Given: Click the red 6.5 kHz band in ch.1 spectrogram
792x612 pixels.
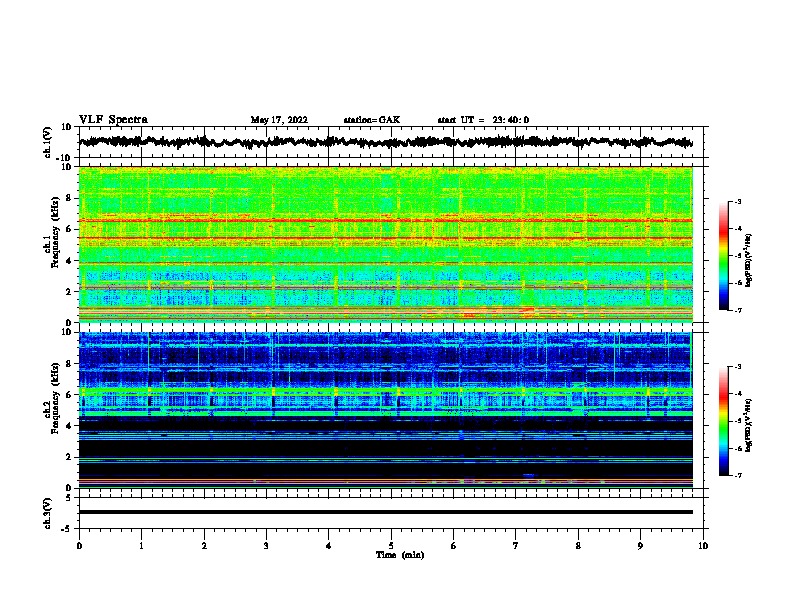Looking at the screenshot, I should 386,221.
